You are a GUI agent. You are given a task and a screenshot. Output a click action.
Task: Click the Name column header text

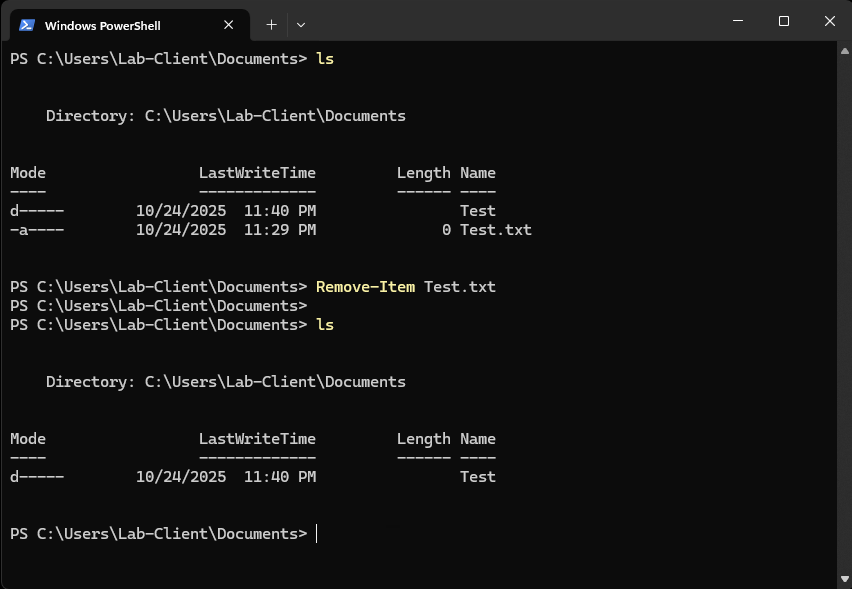pos(477,172)
